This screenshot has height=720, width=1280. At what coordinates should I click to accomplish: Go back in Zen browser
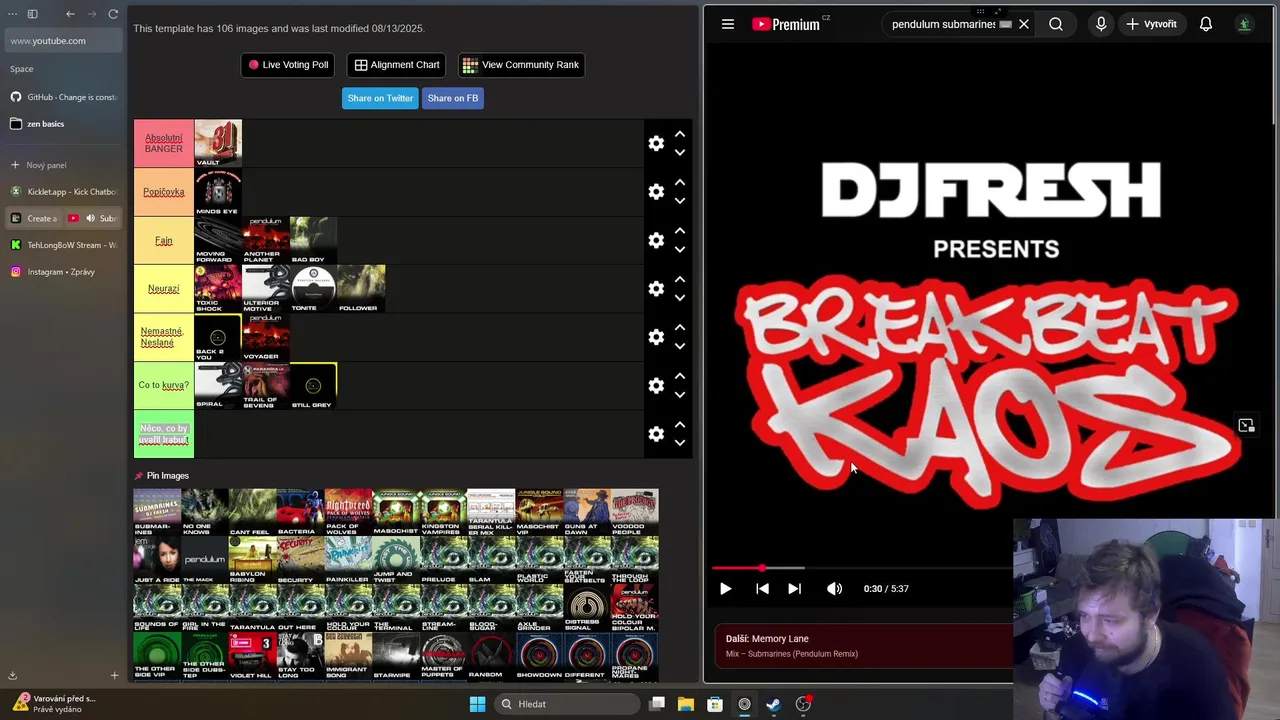click(x=70, y=14)
